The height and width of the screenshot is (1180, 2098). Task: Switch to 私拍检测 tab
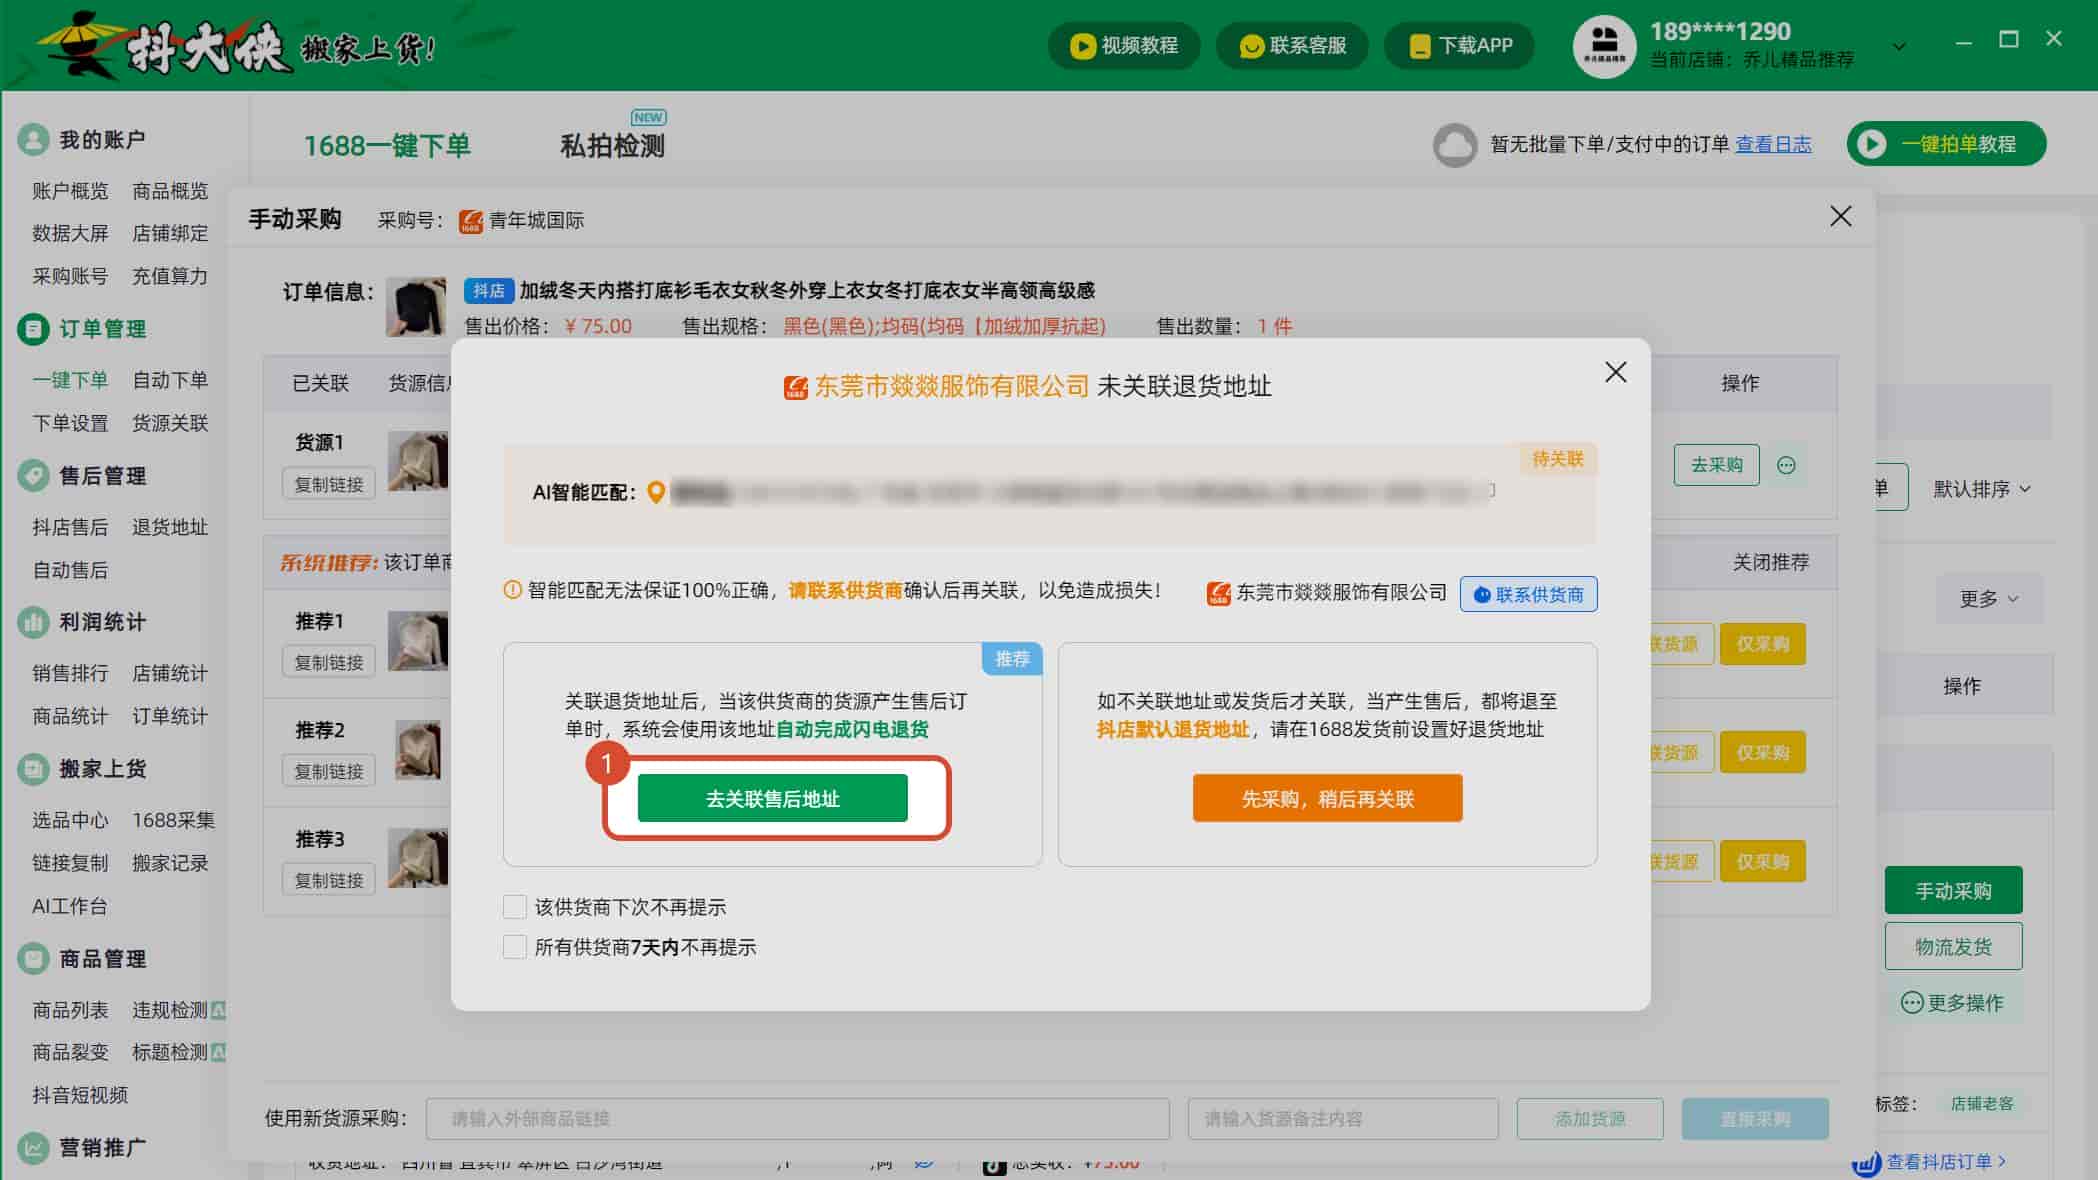pyautogui.click(x=612, y=145)
